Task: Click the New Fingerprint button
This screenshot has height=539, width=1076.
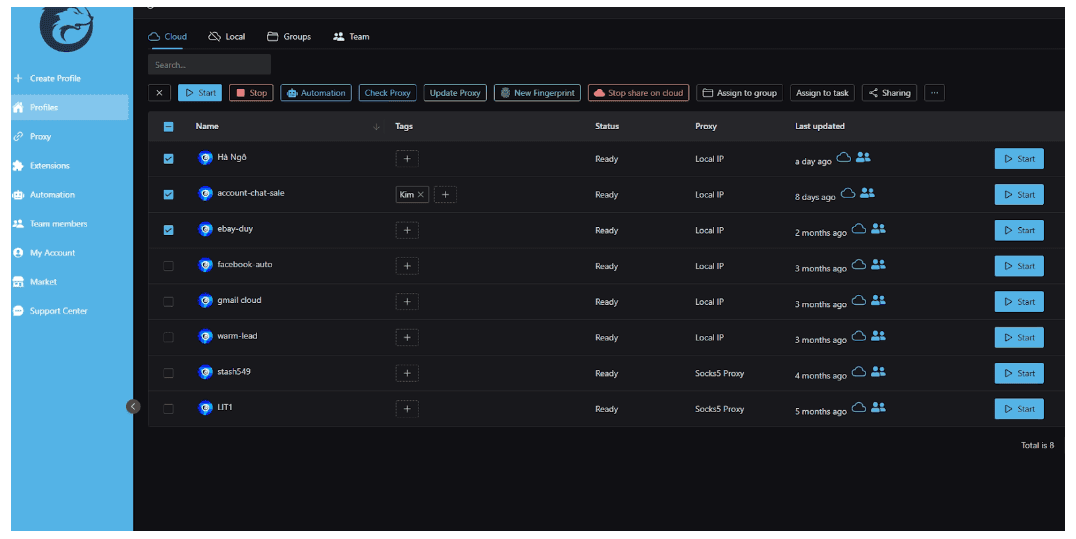Action: click(x=537, y=93)
